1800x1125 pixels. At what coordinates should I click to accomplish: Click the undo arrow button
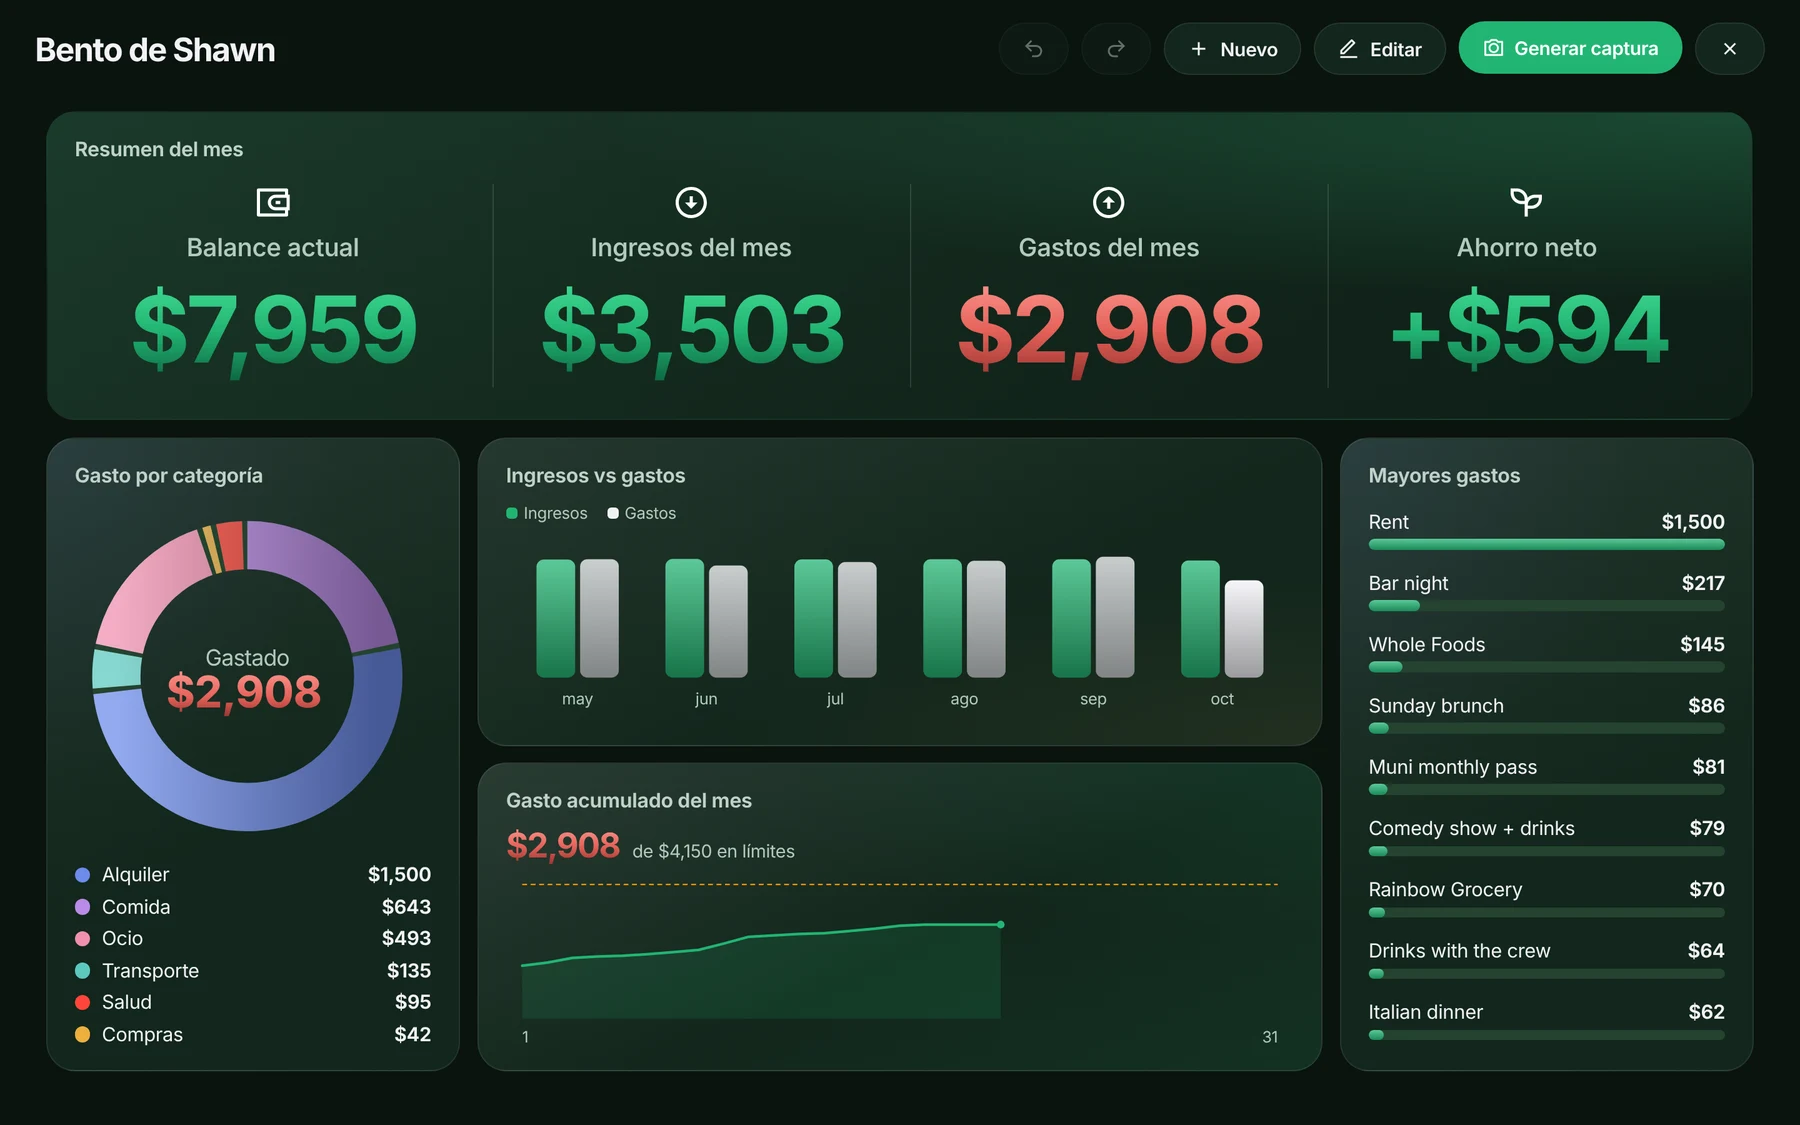tap(1033, 49)
